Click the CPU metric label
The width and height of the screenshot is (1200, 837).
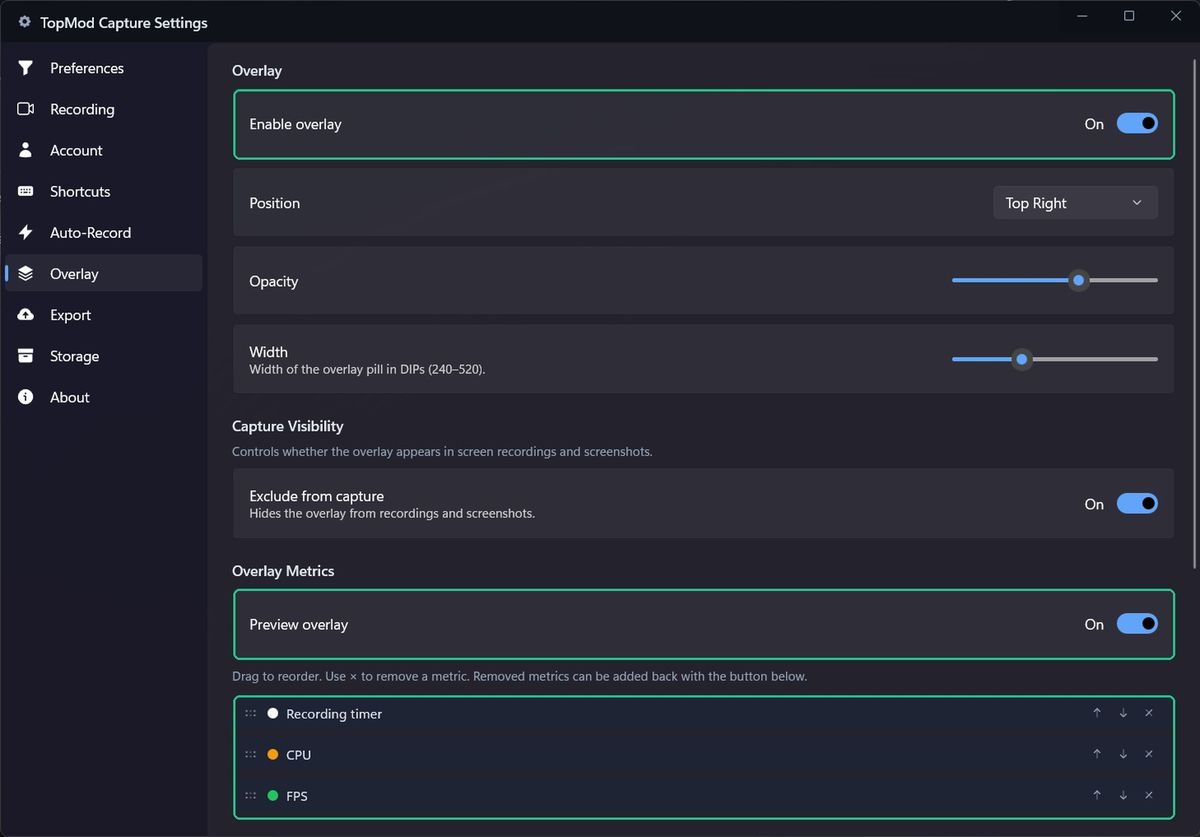click(x=298, y=755)
